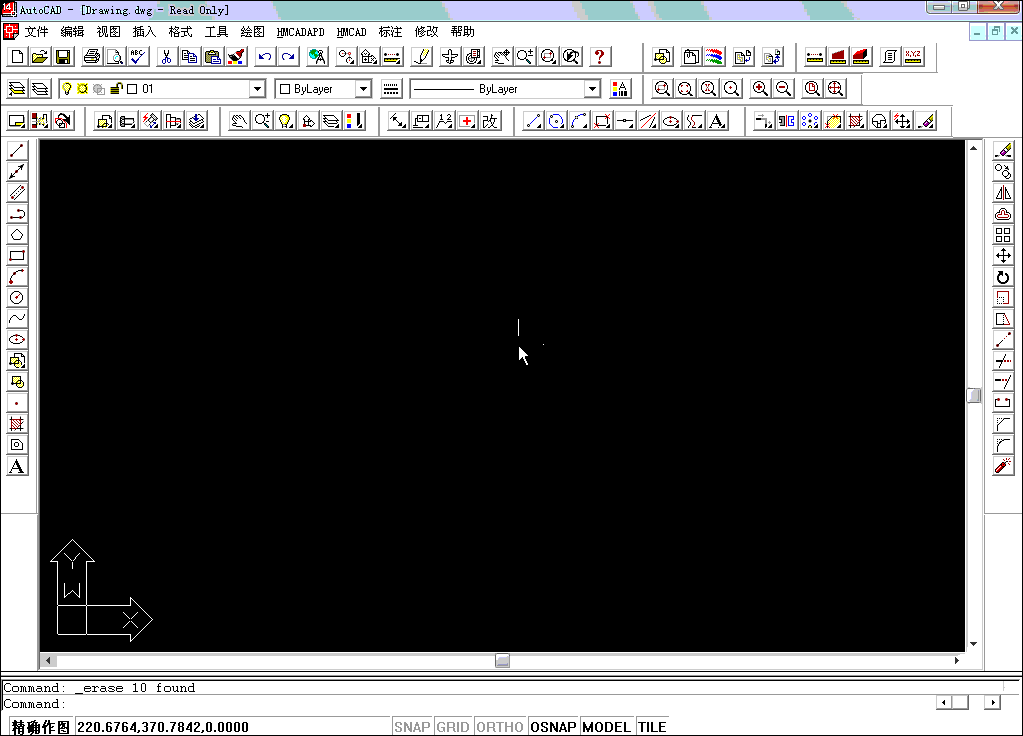The height and width of the screenshot is (736, 1023).
Task: Click the layer color swatch square
Action: point(132,89)
